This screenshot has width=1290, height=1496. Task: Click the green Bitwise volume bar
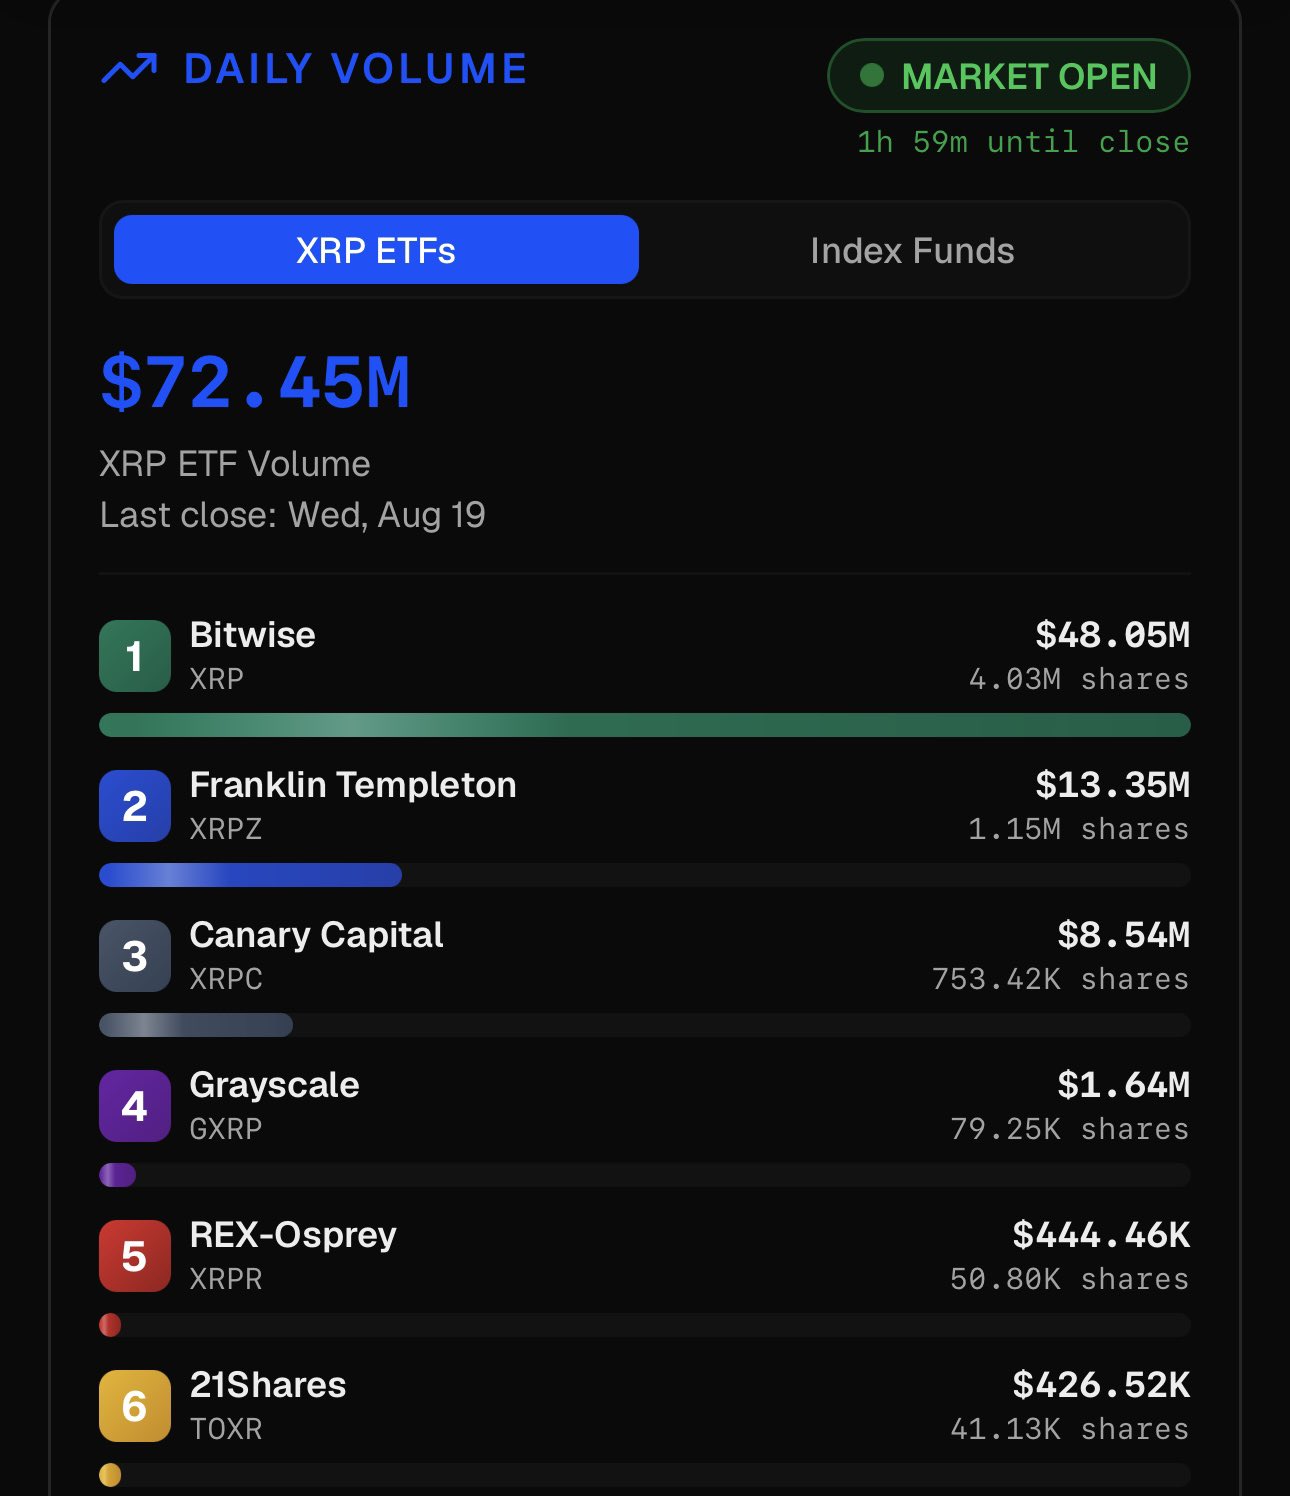tap(645, 725)
